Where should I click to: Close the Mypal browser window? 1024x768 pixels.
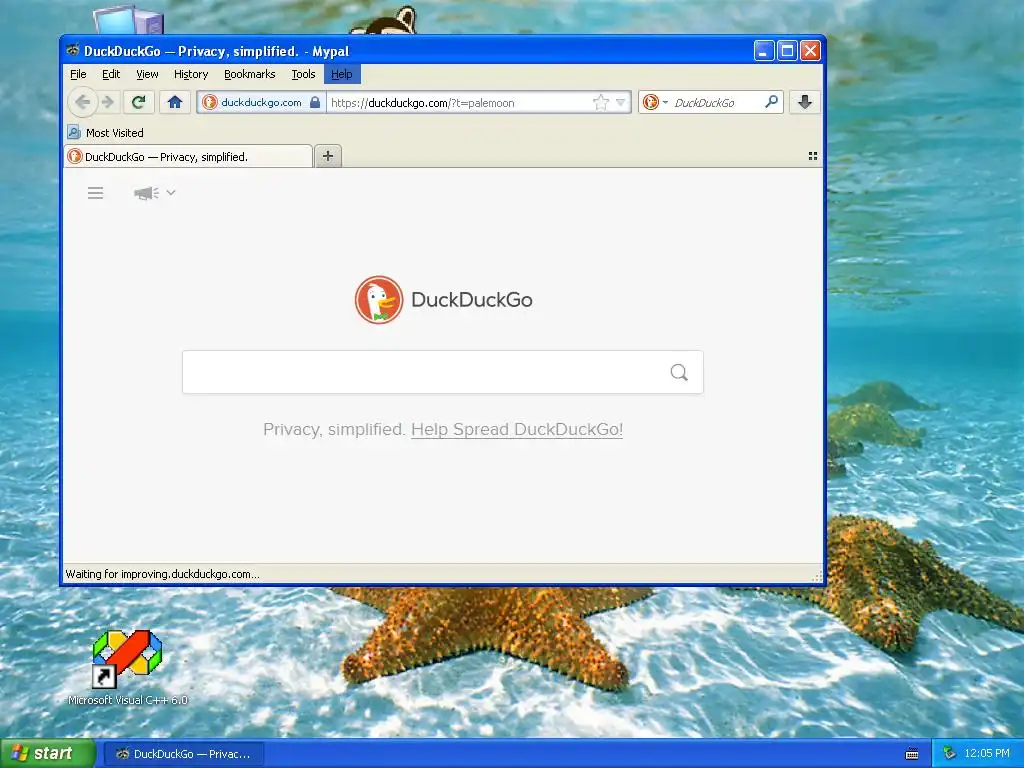(x=810, y=50)
